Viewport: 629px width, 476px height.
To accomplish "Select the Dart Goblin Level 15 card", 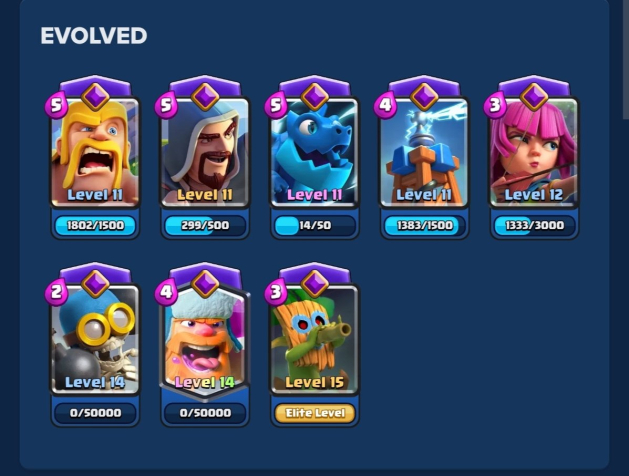I will coord(314,339).
